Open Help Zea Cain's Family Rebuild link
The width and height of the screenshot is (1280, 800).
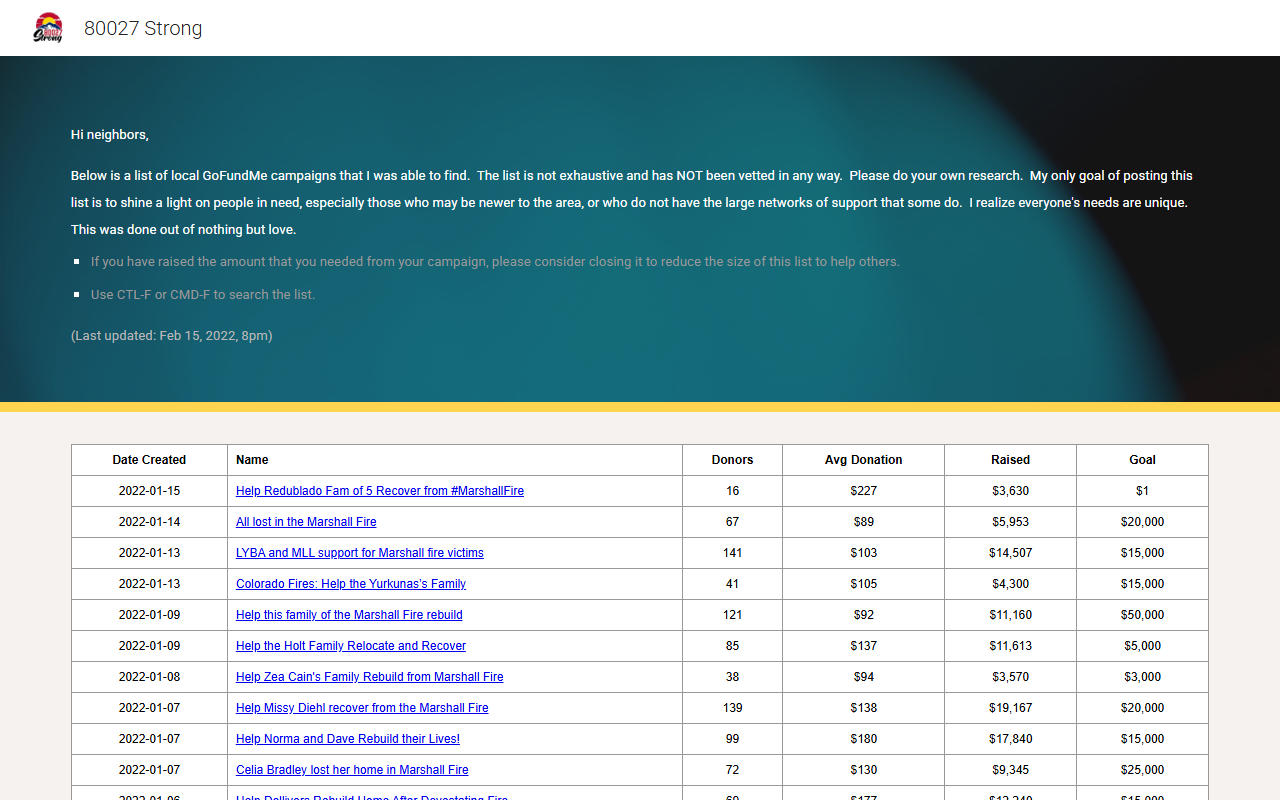click(370, 677)
